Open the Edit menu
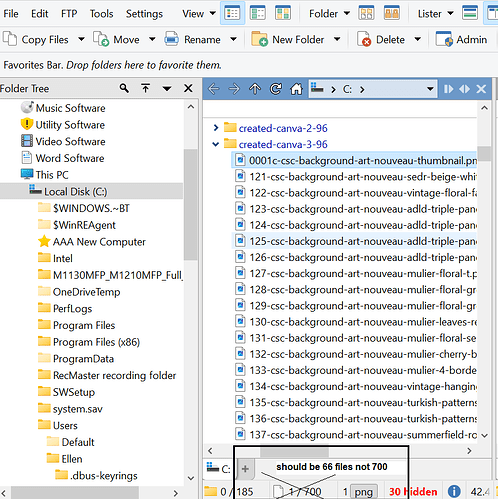The height and width of the screenshot is (499, 498). pos(39,14)
